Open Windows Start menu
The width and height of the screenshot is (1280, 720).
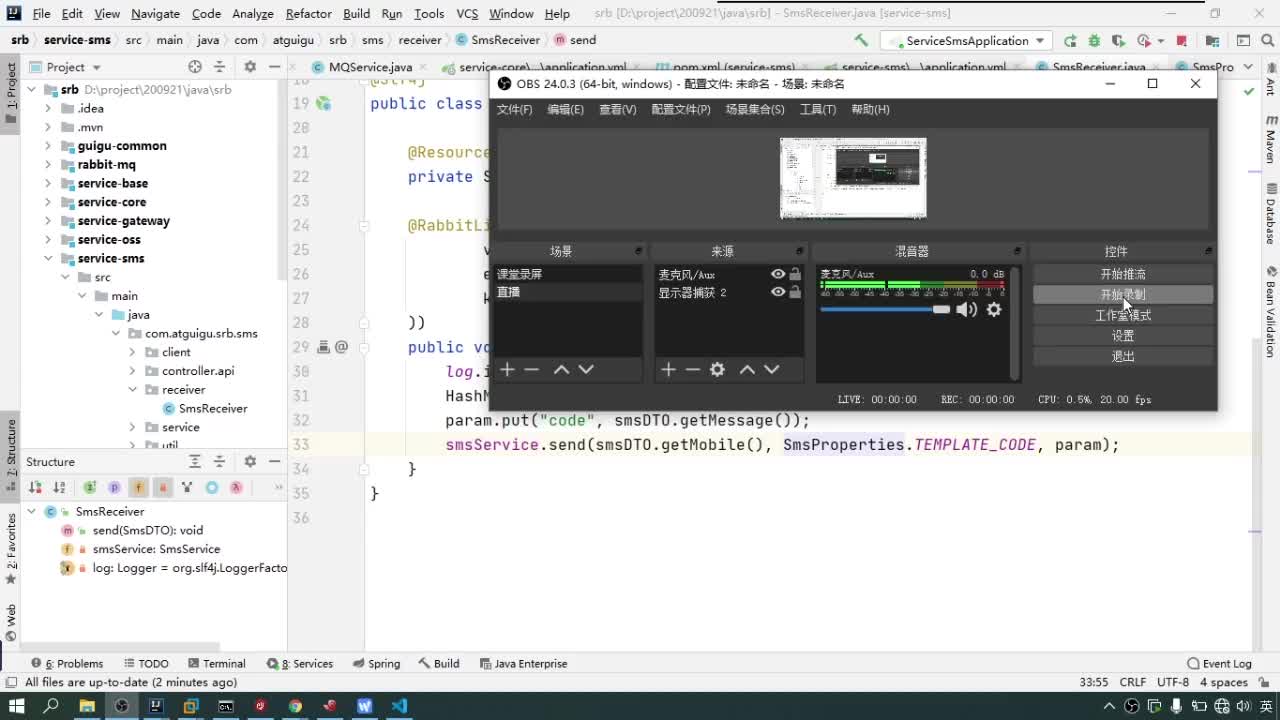point(17,706)
